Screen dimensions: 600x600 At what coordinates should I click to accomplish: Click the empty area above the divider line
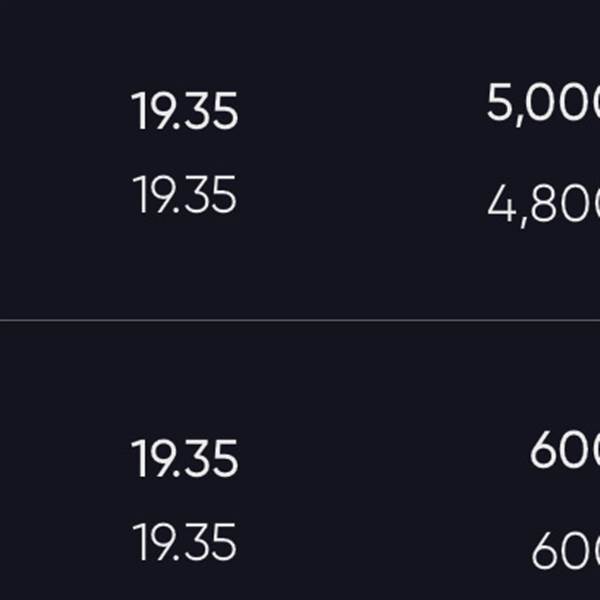[300, 274]
